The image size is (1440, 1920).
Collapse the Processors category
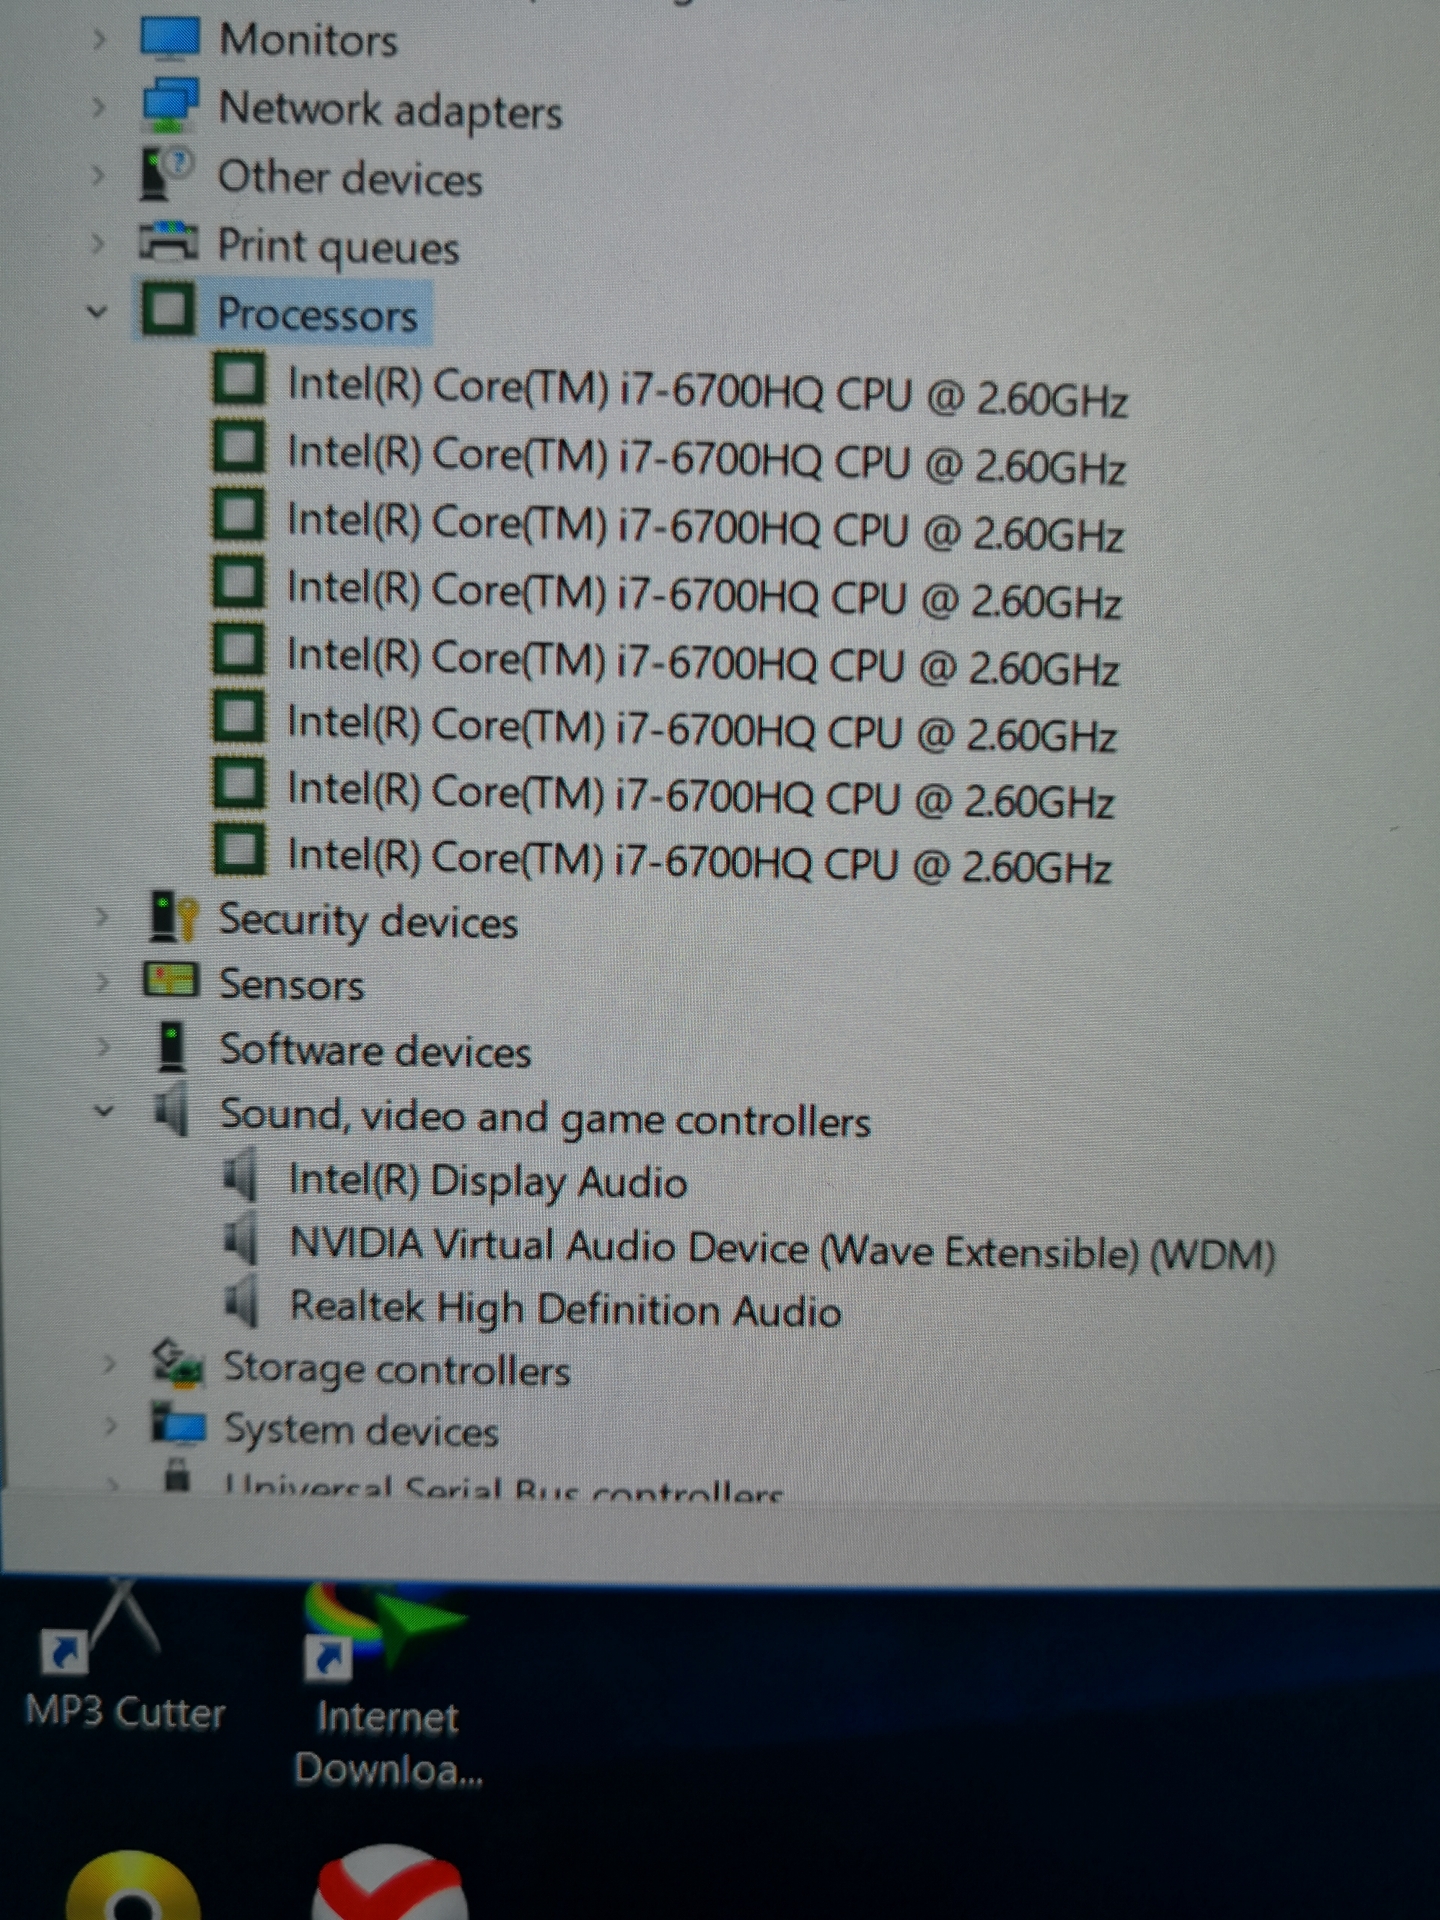97,311
